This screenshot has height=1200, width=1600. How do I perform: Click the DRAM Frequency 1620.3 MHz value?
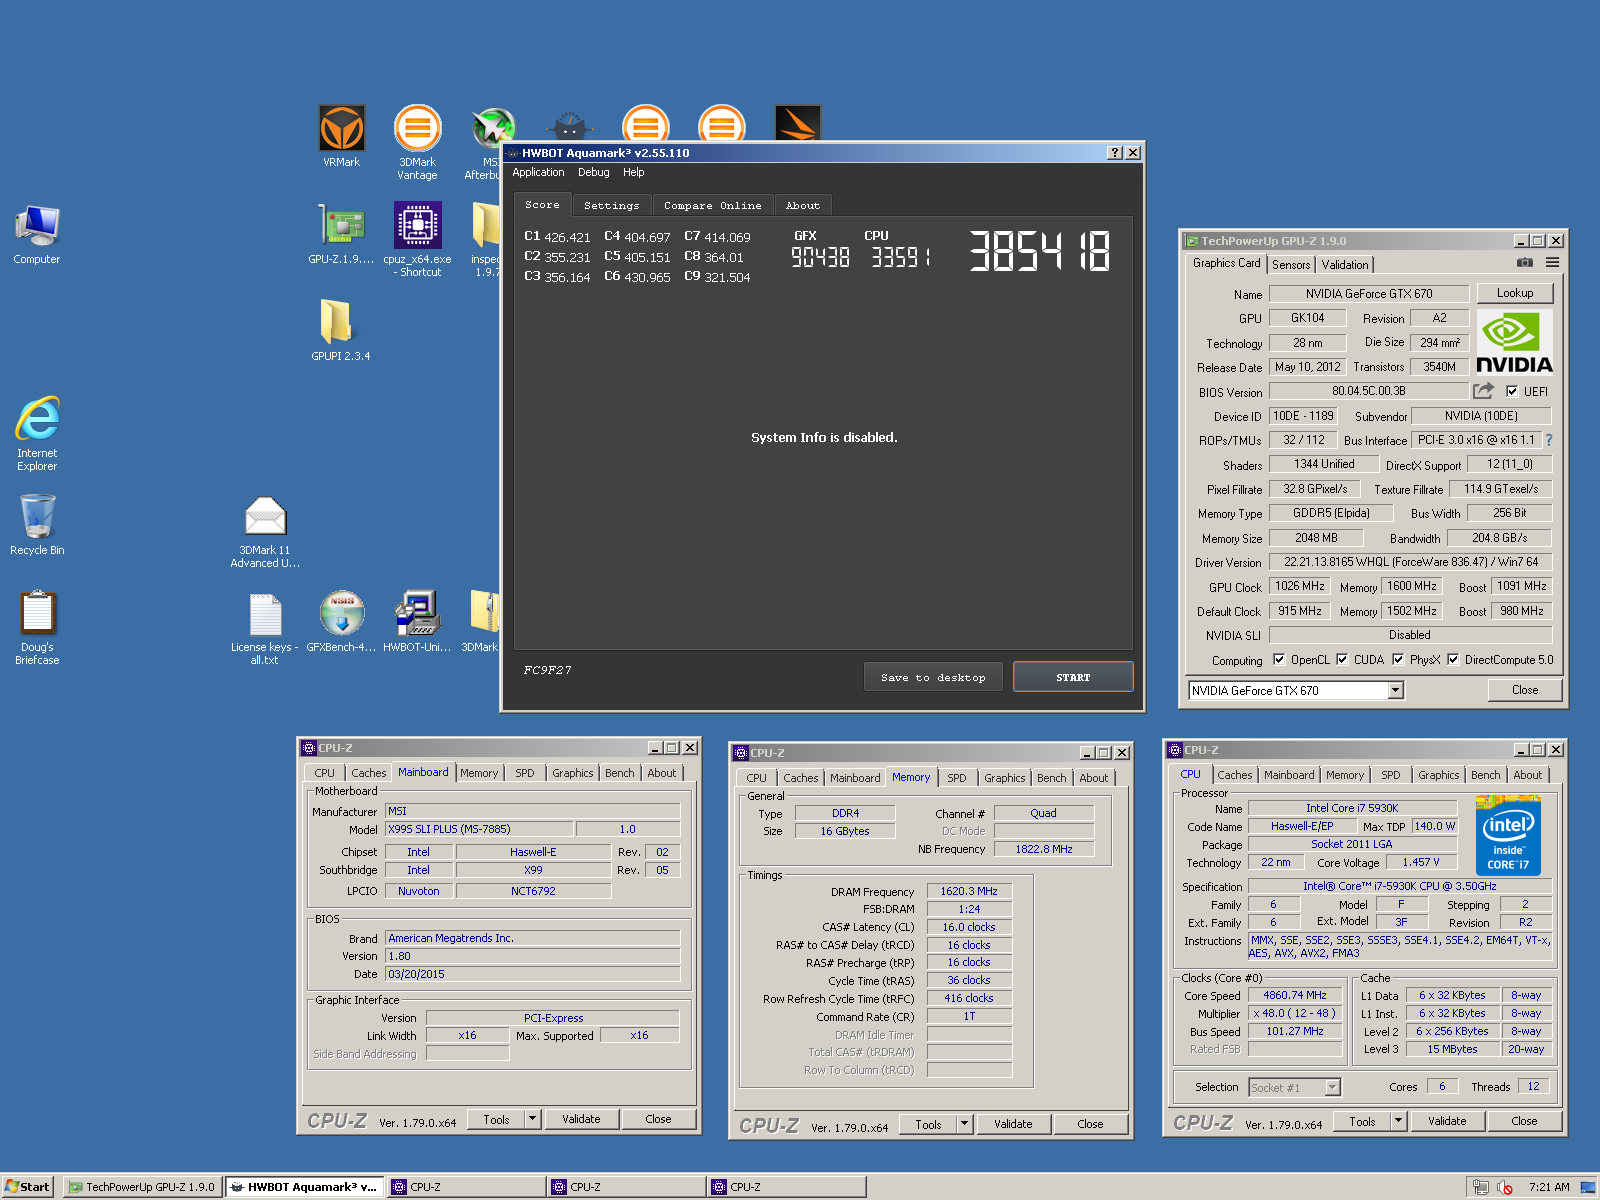[x=969, y=891]
